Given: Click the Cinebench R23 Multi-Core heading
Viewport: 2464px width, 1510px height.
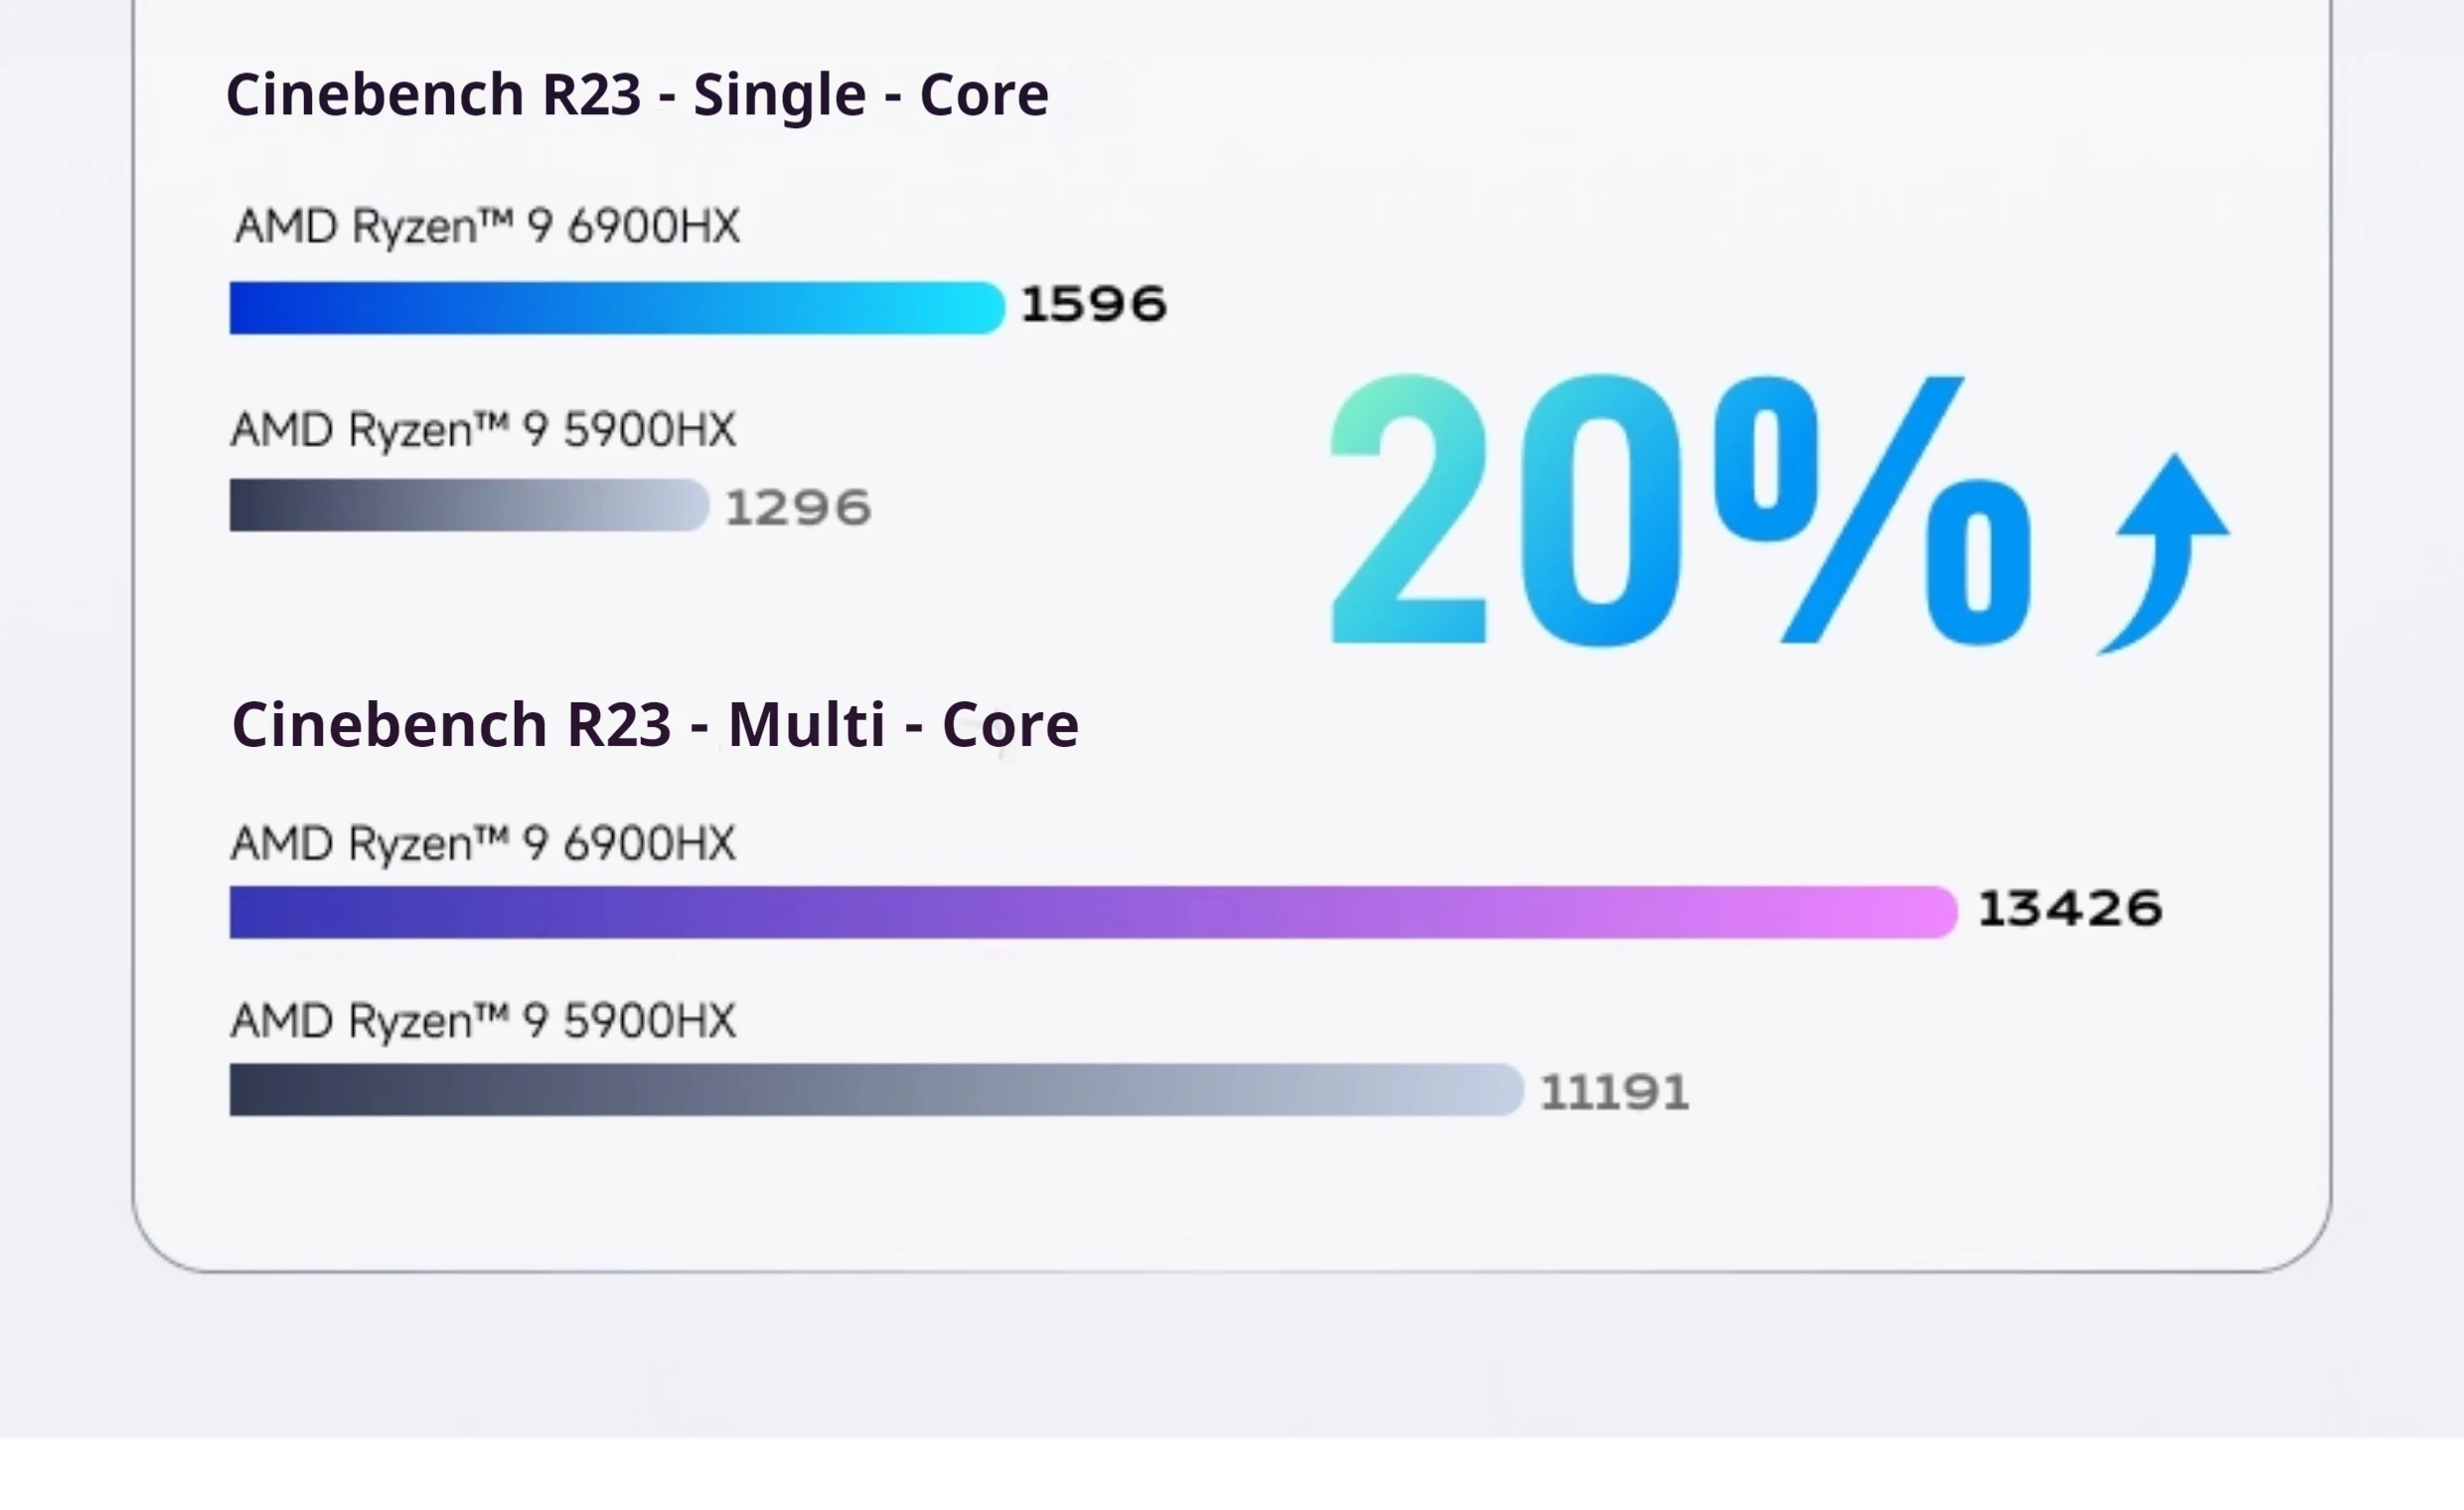Looking at the screenshot, I should tap(655, 725).
